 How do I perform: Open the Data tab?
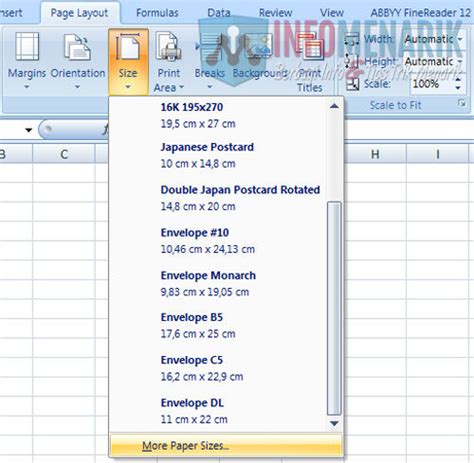pyautogui.click(x=219, y=13)
